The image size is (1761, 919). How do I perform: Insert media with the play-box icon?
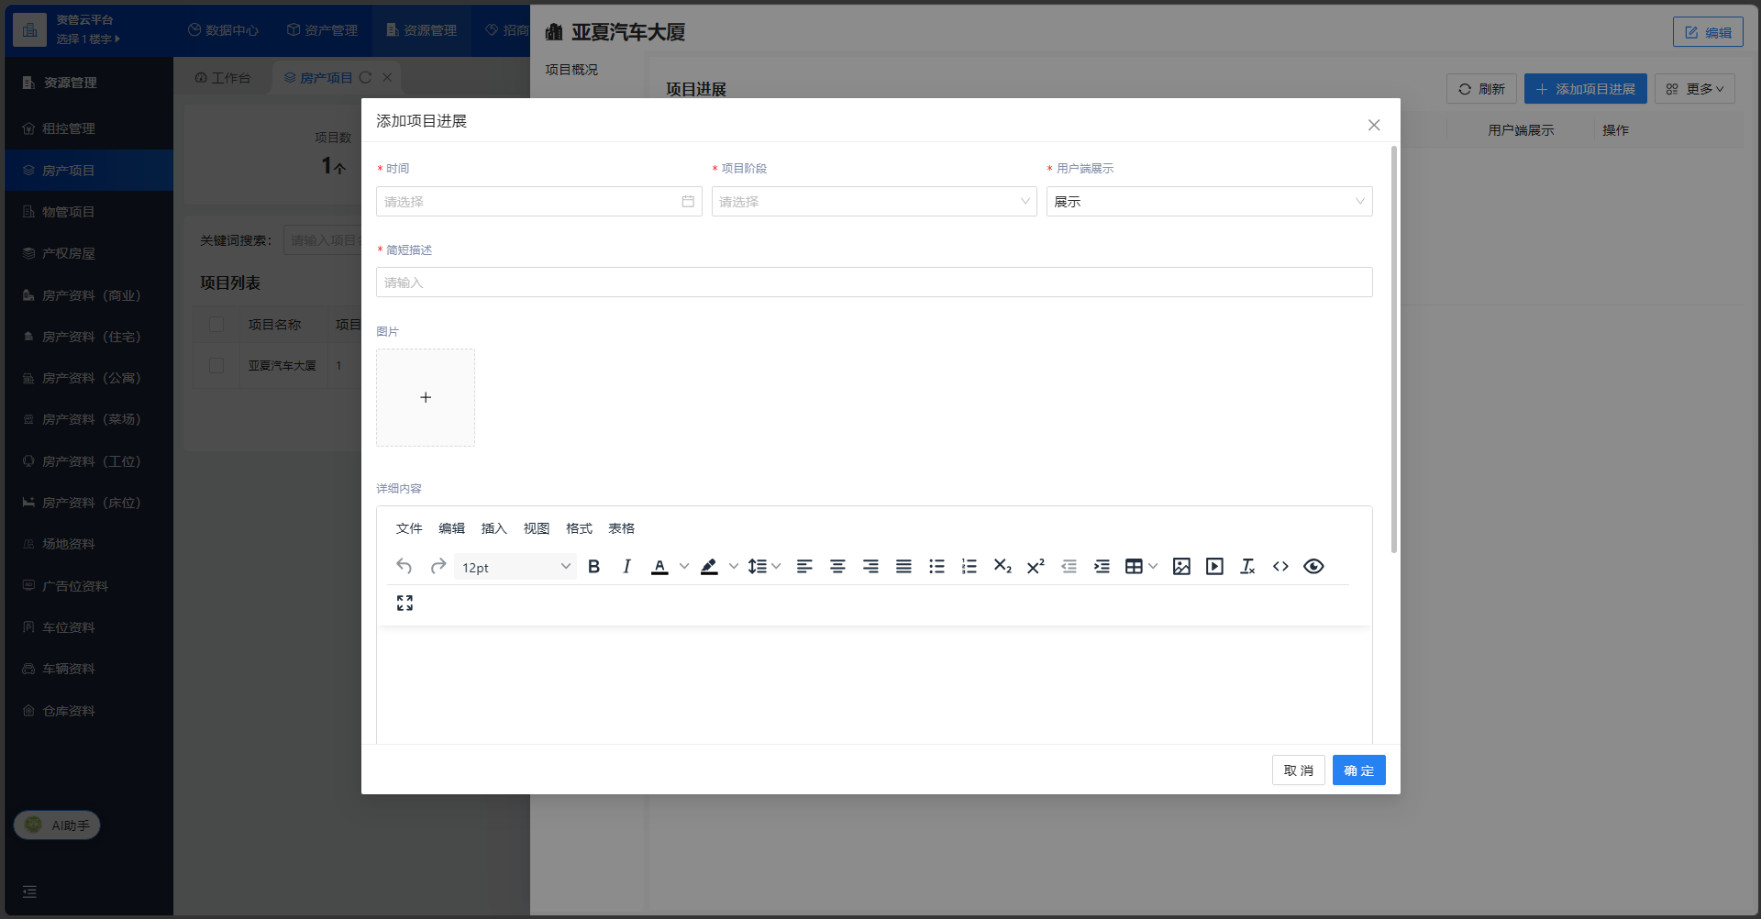click(1215, 567)
